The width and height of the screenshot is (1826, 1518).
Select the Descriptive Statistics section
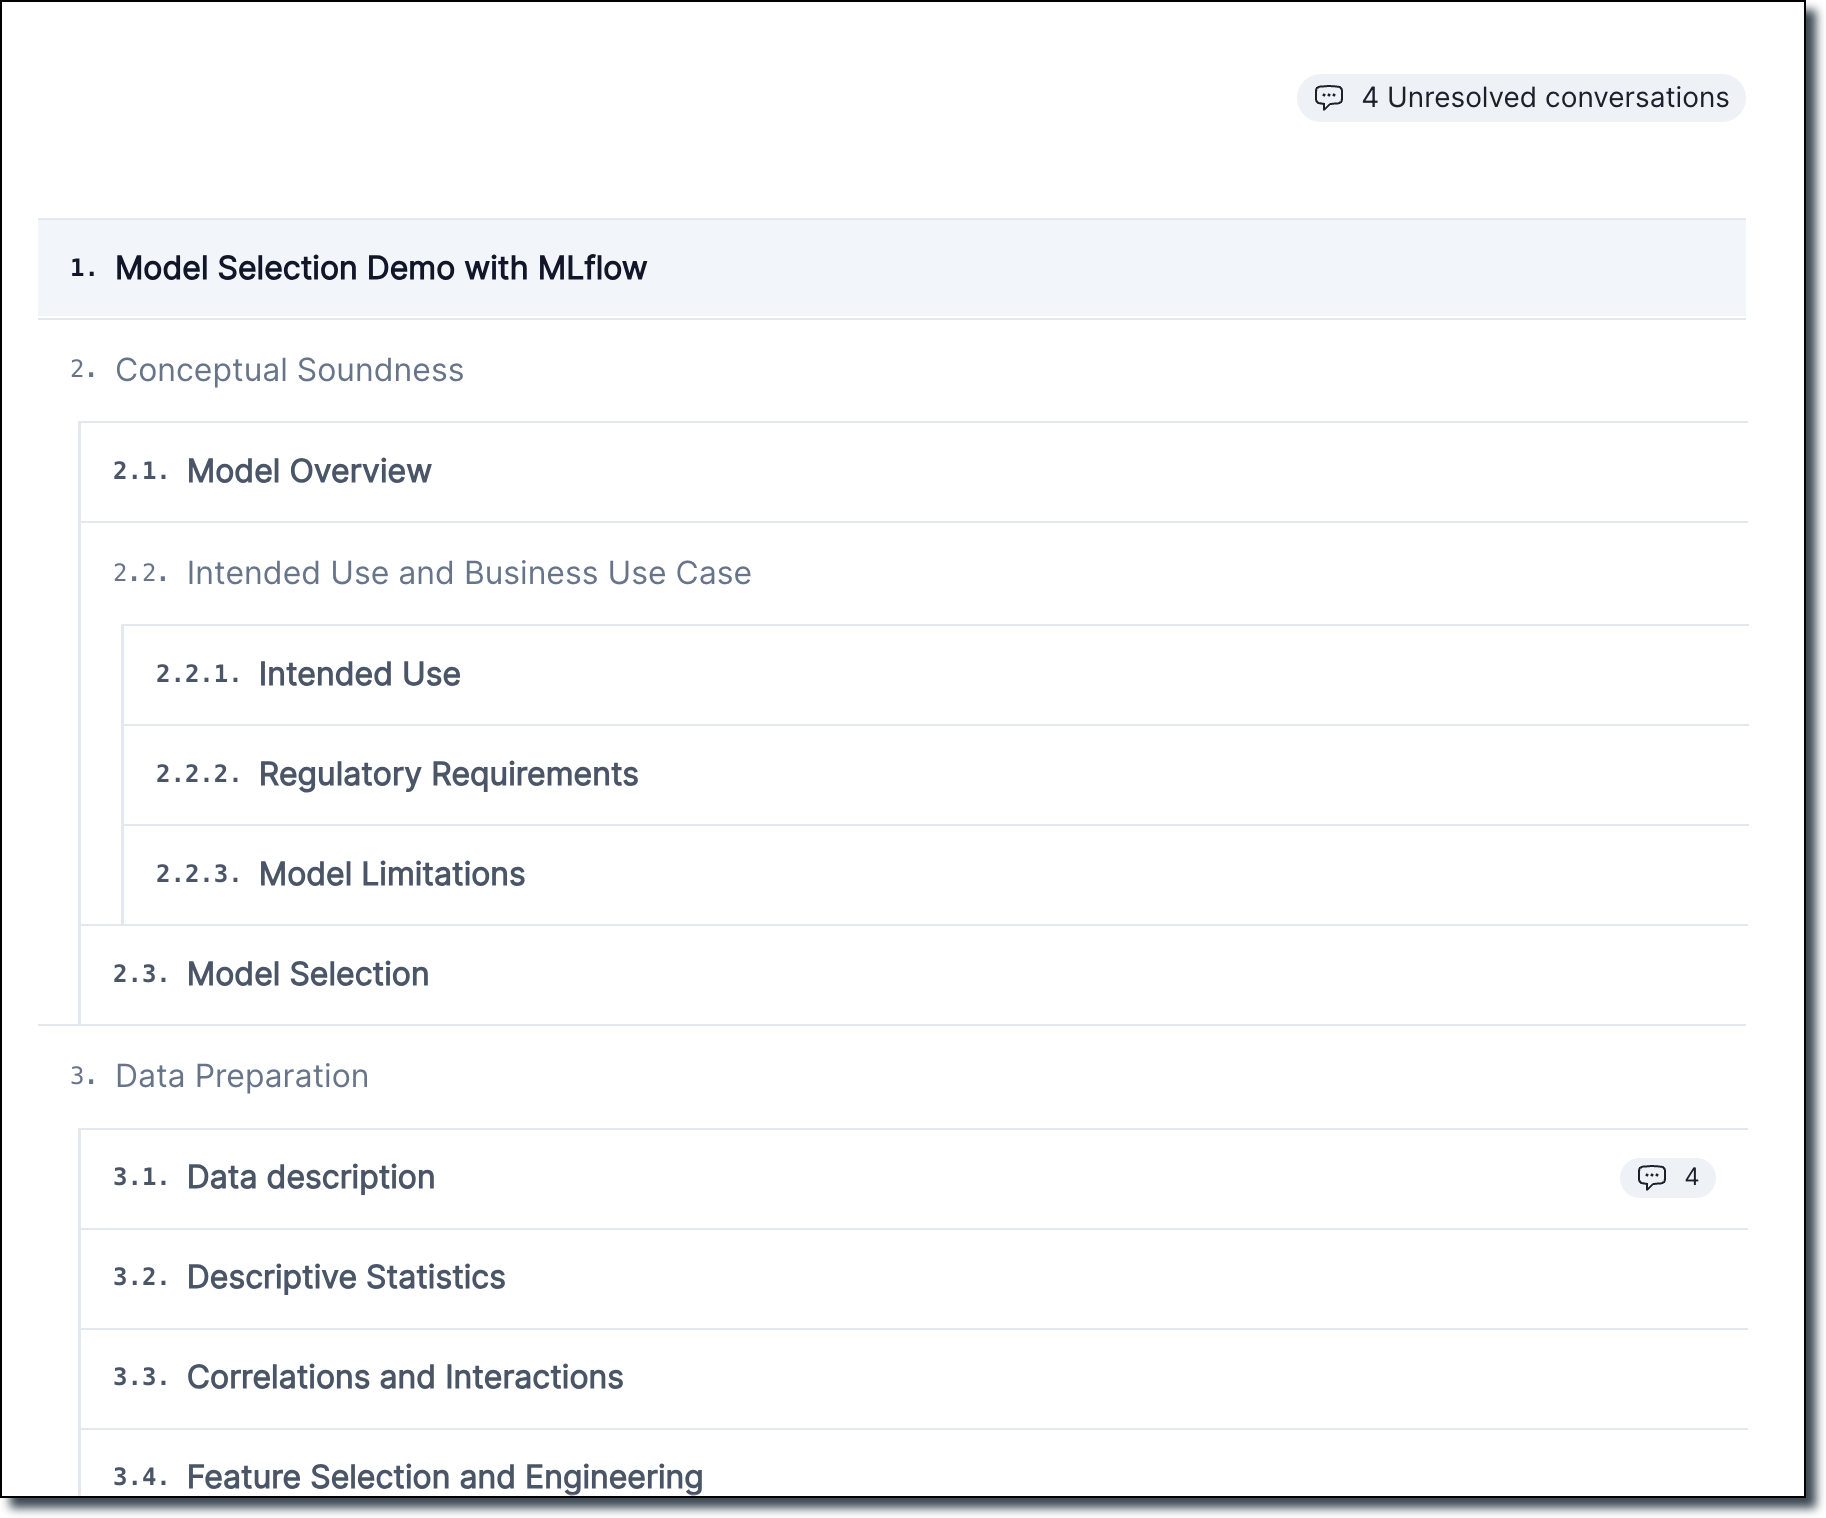tap(345, 1278)
